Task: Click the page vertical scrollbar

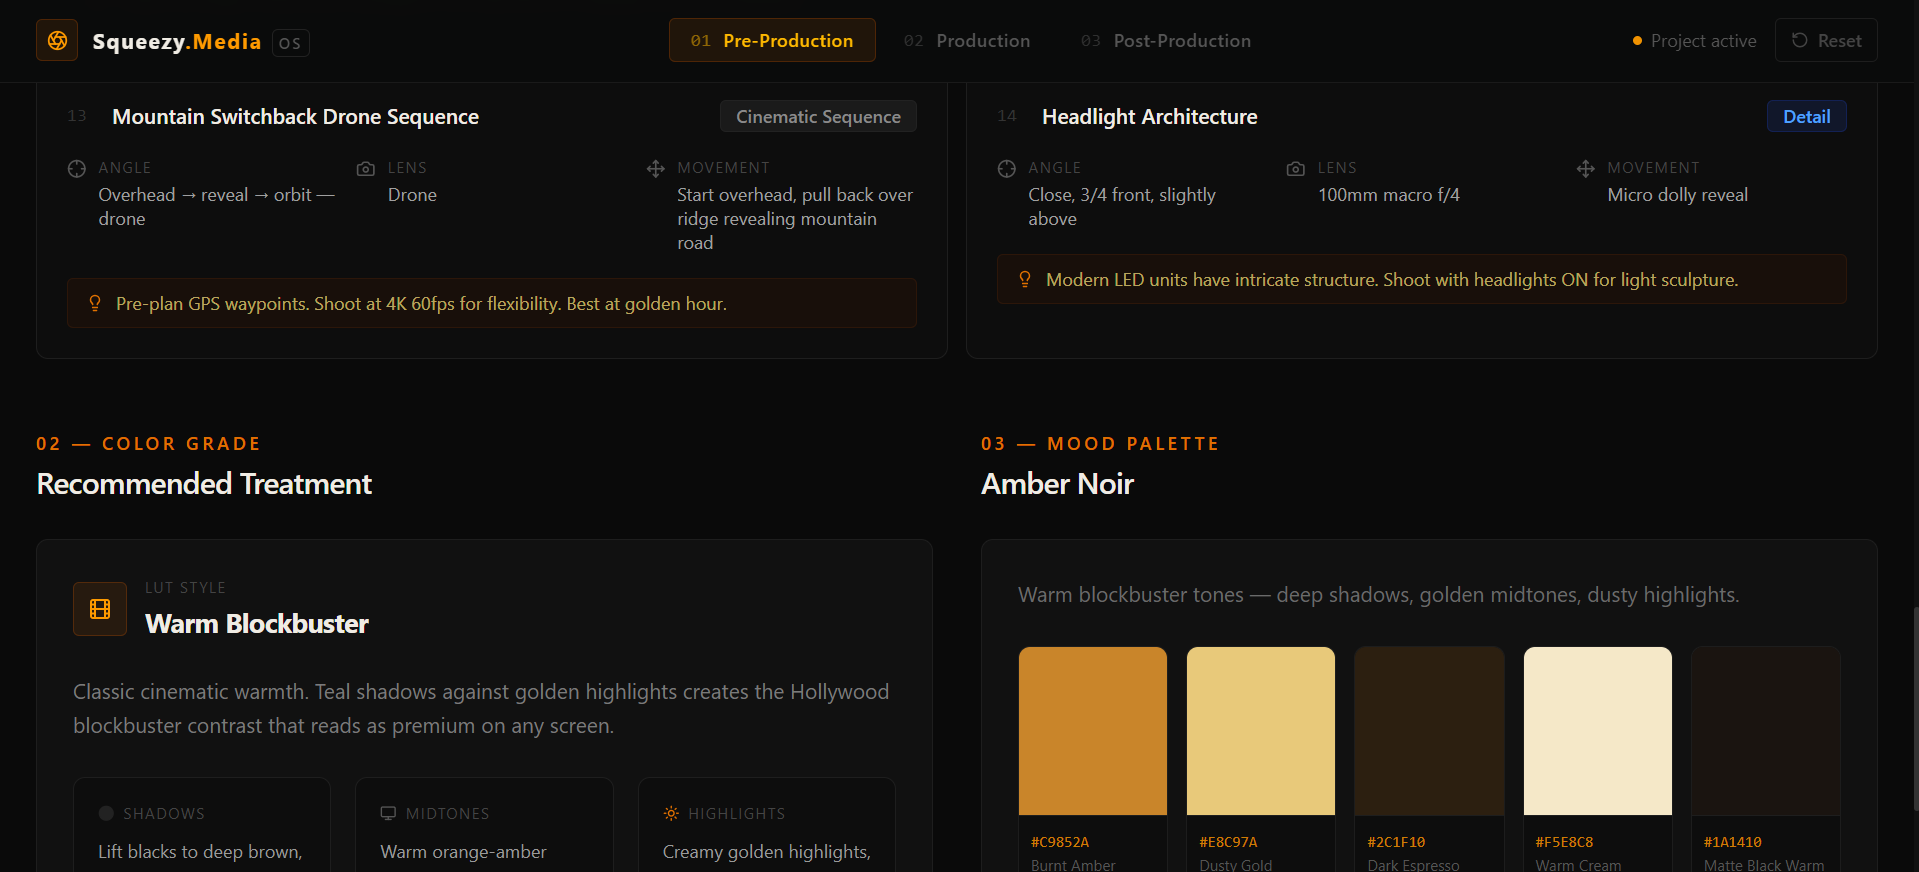Action: click(1915, 708)
